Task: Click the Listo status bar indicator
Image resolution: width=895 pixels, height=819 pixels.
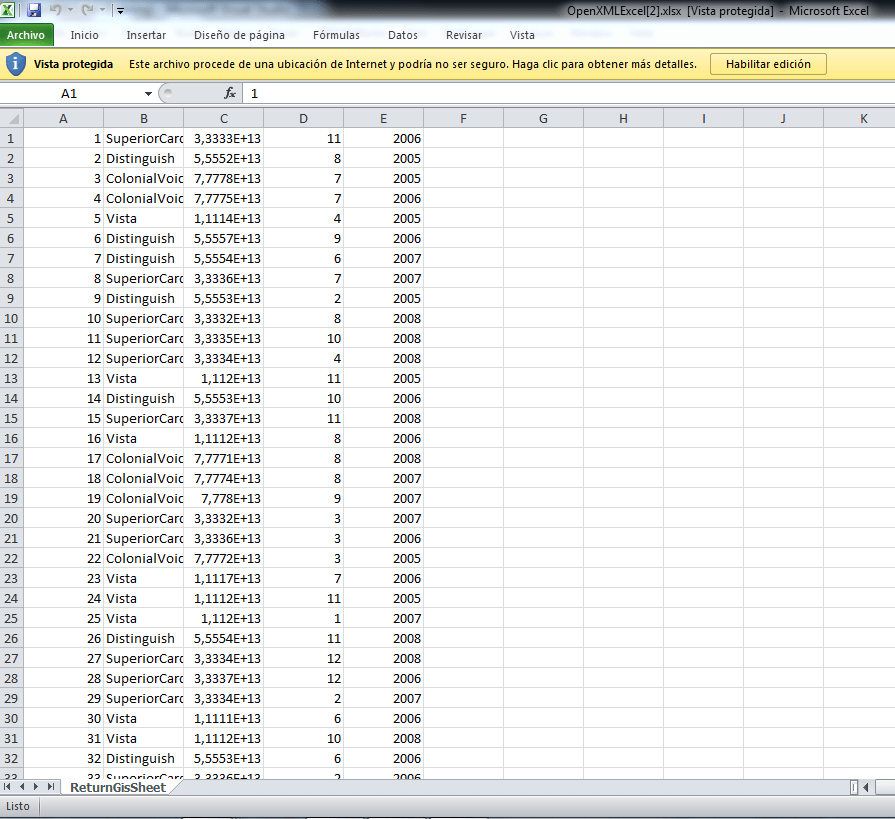Action: point(18,806)
